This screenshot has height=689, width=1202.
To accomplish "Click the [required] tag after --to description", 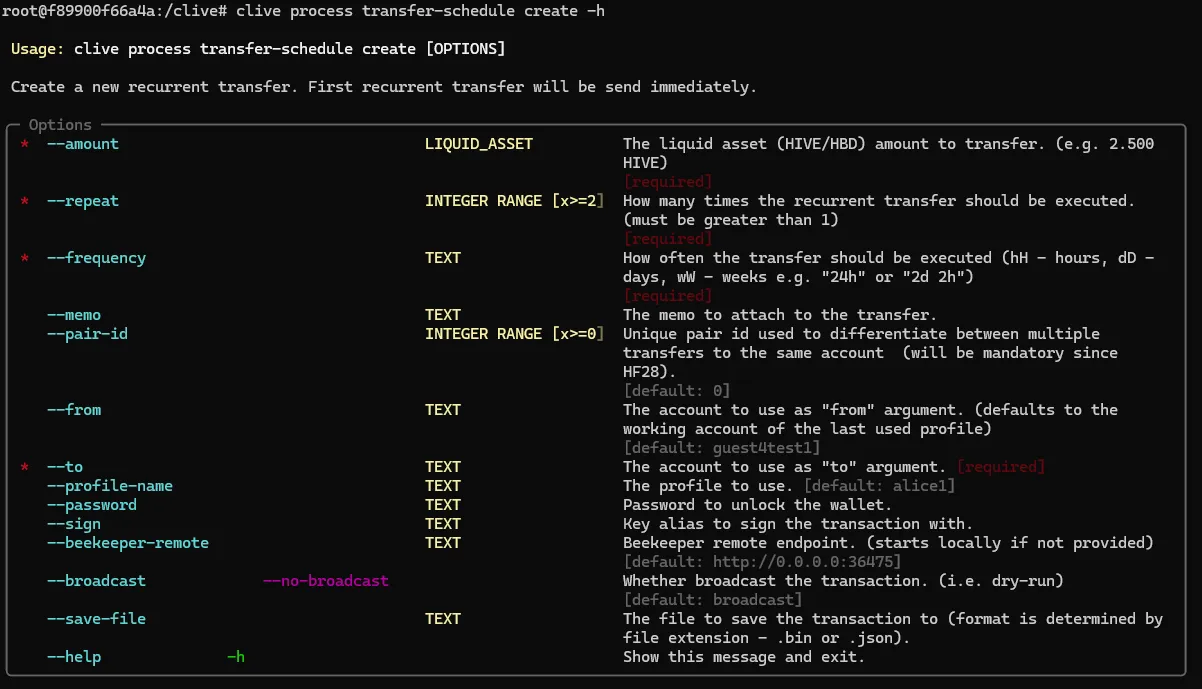I will click(1001, 467).
